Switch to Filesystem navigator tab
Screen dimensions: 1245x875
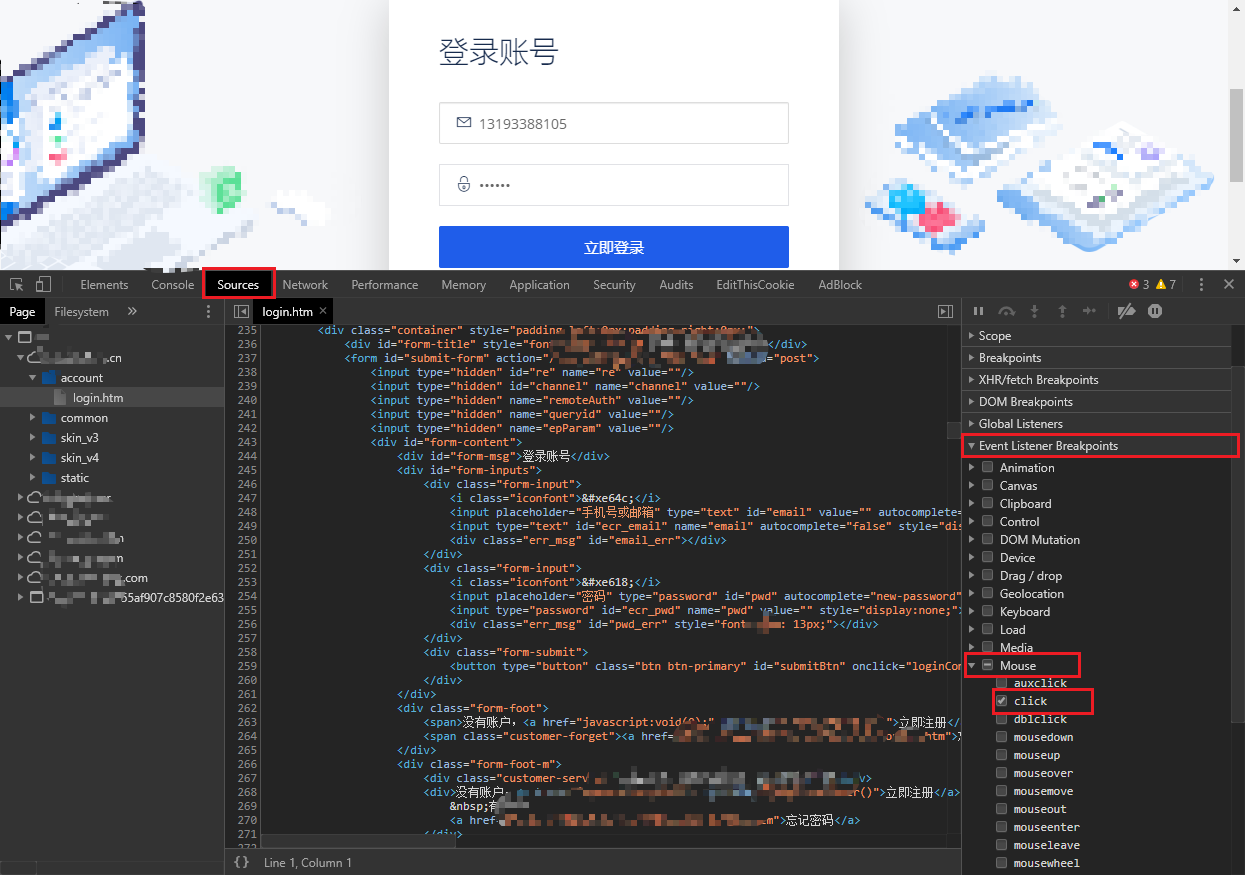[x=82, y=312]
